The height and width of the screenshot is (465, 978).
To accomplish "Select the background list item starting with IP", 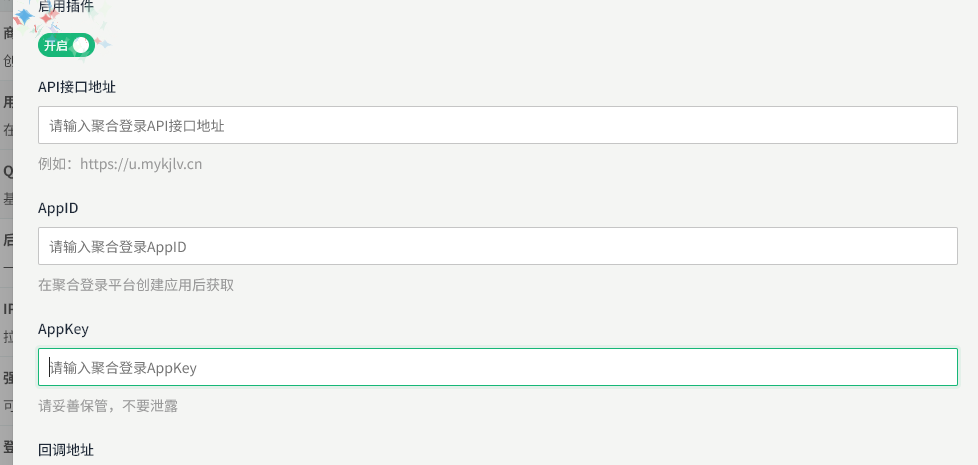I will click(x=7, y=309).
